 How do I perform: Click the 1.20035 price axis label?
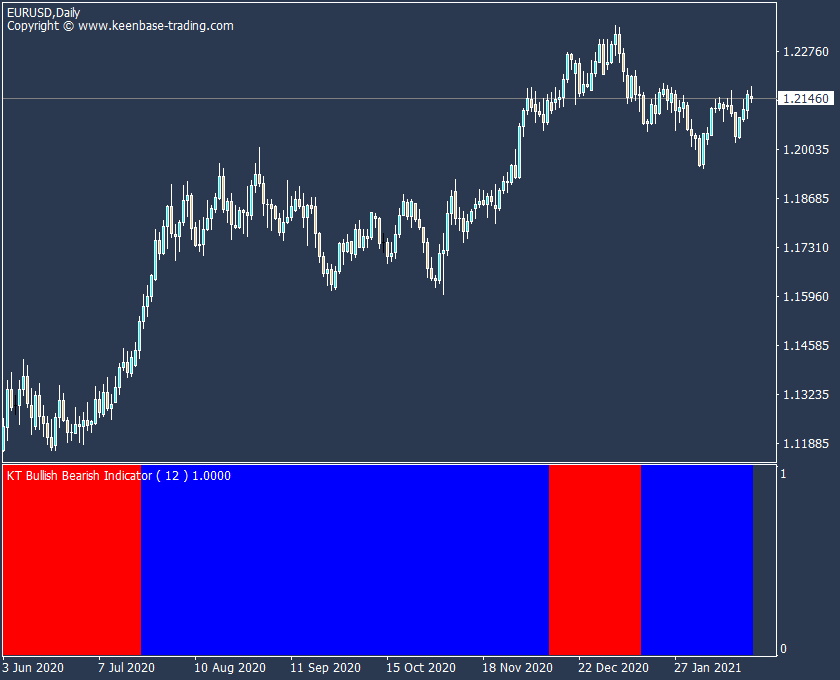coord(806,150)
